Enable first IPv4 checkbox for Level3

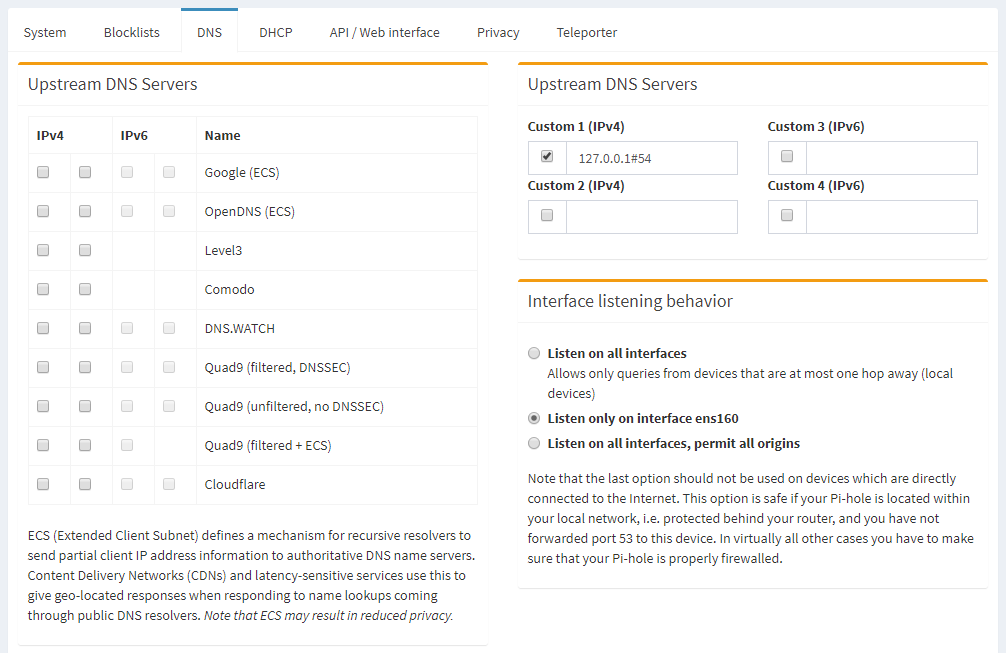tap(43, 250)
